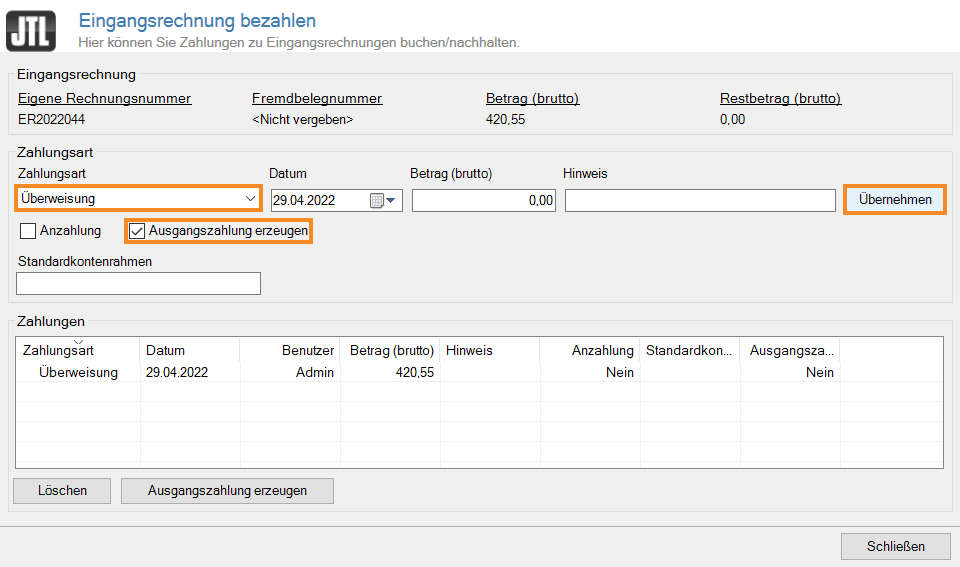Enable the Anzahlung checkbox
This screenshot has height=567, width=960.
pos(28,231)
